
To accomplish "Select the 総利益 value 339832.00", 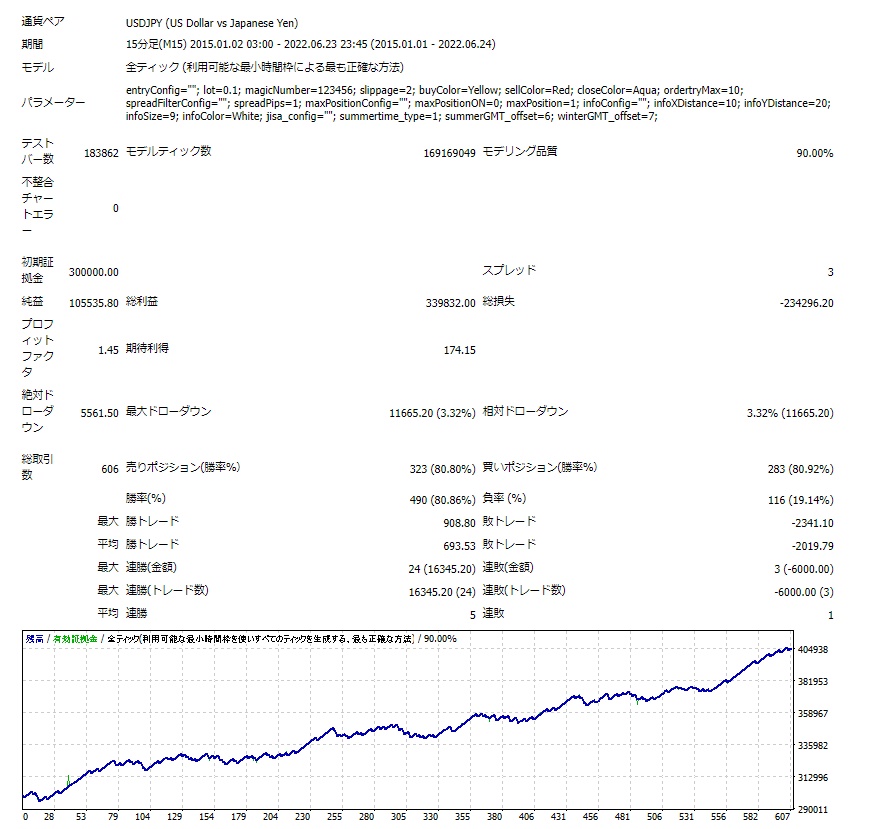I will [x=449, y=302].
